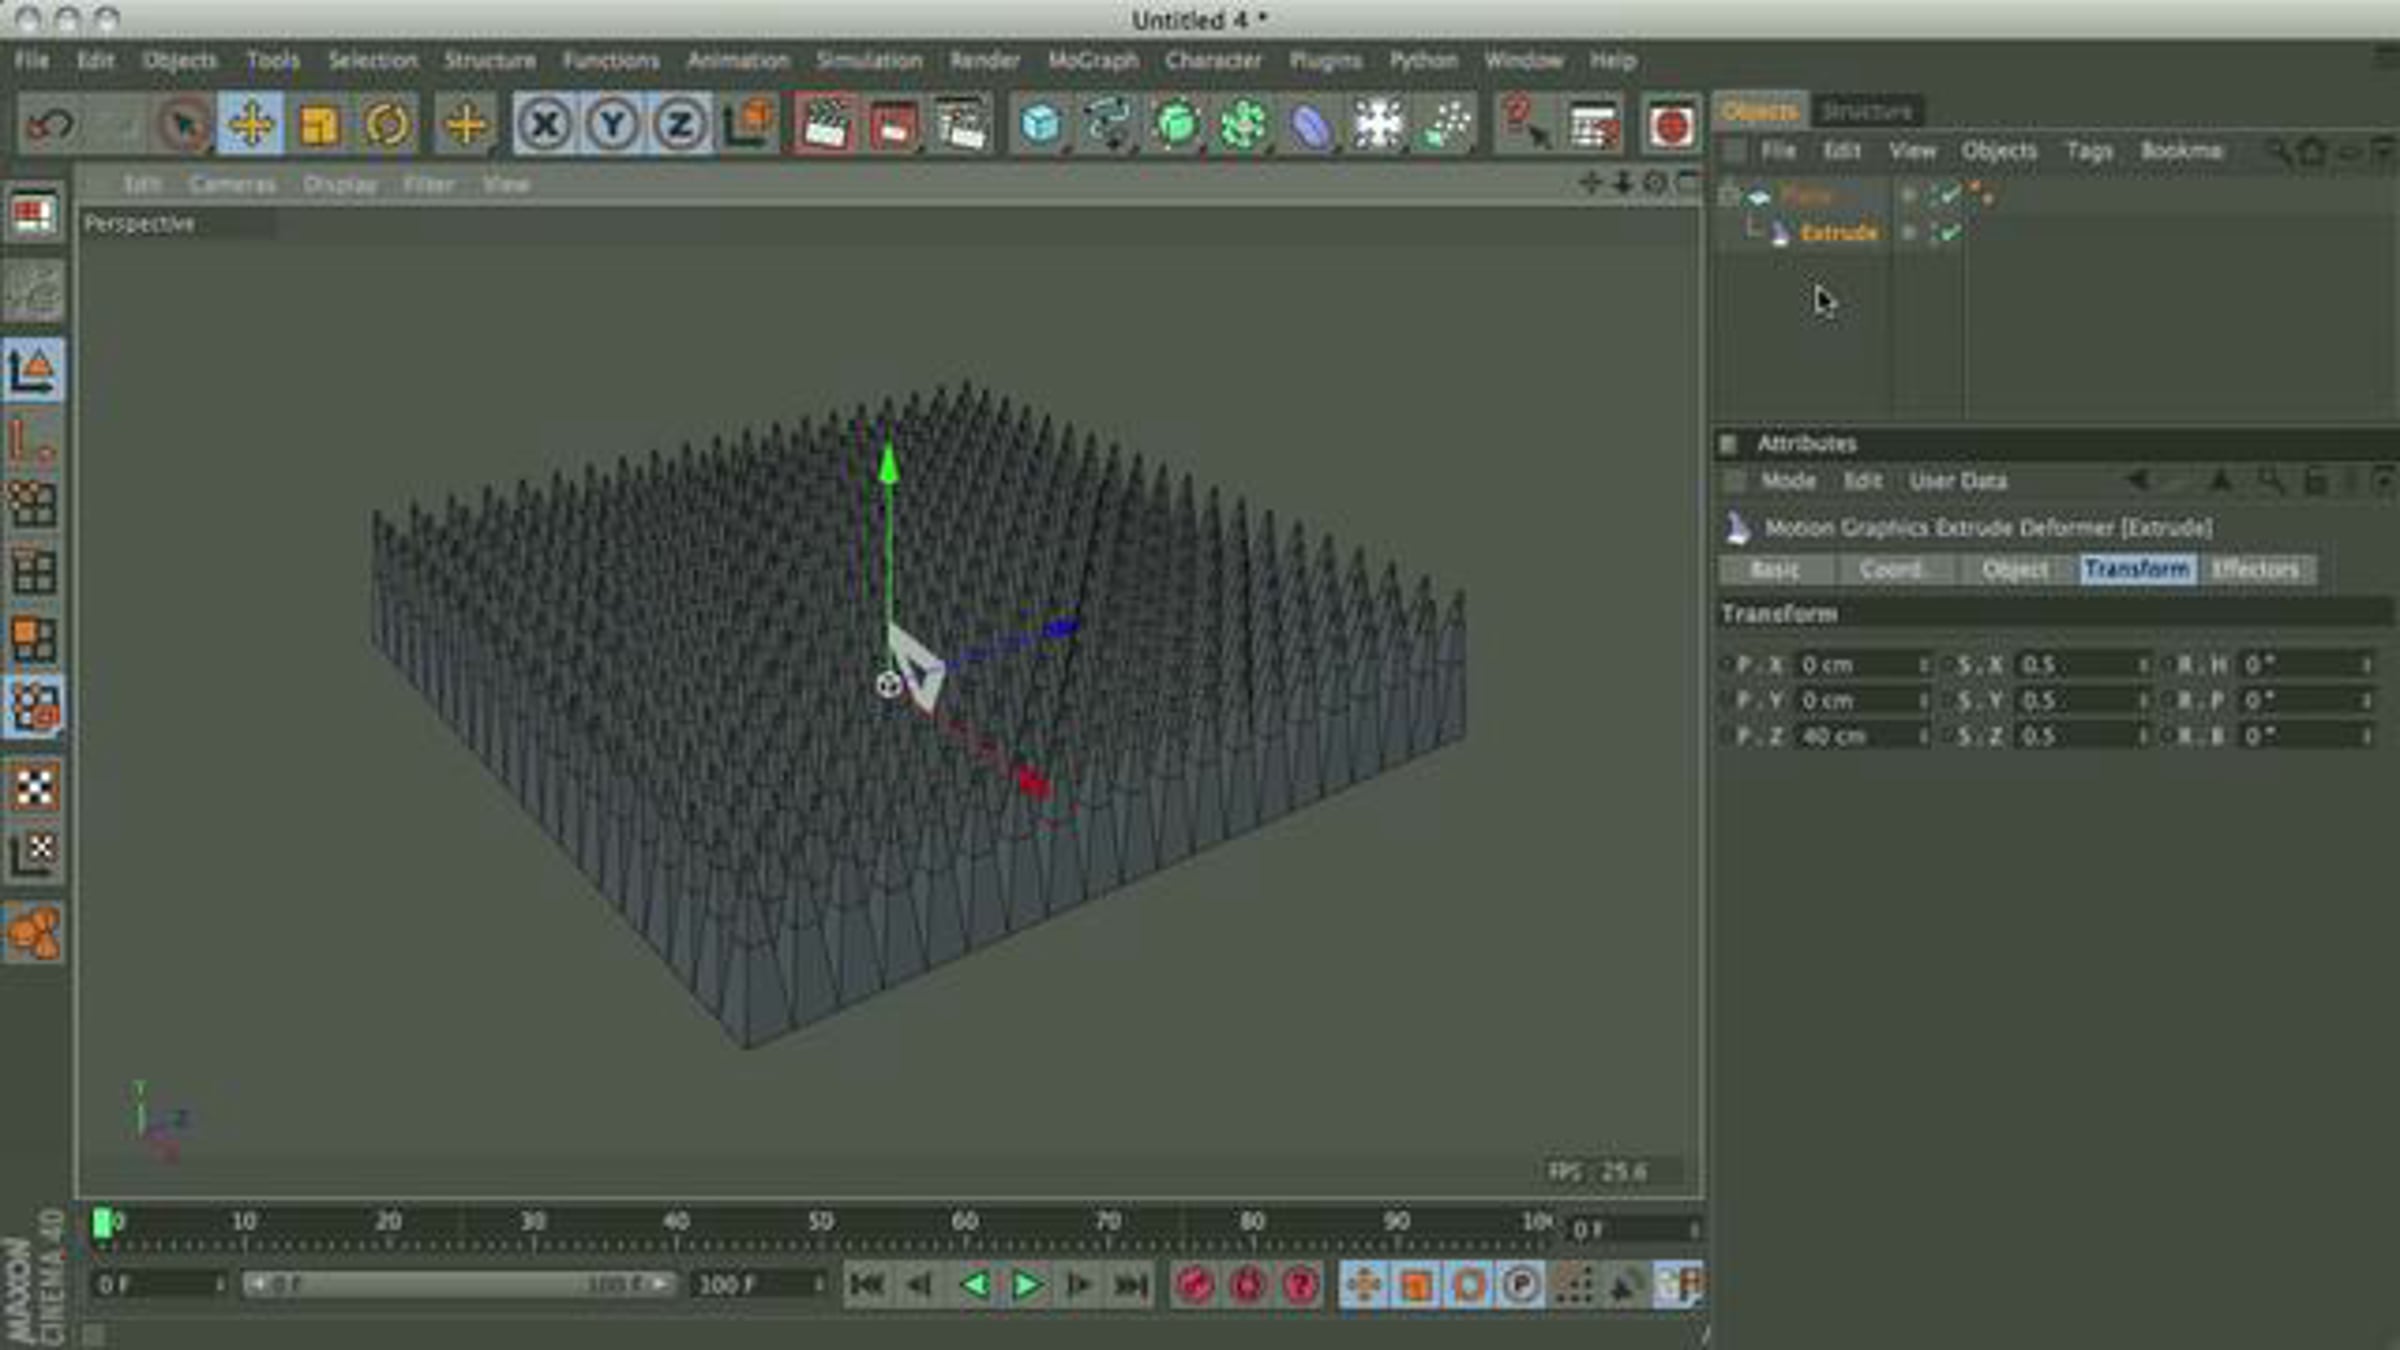The image size is (2400, 1350).
Task: Switch to the Effectors tab
Action: point(2256,569)
